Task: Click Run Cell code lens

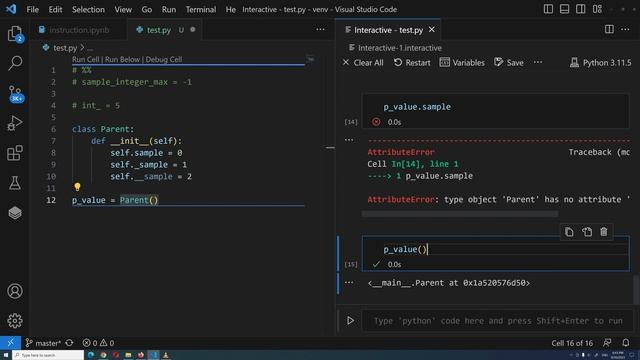Action: coord(85,59)
